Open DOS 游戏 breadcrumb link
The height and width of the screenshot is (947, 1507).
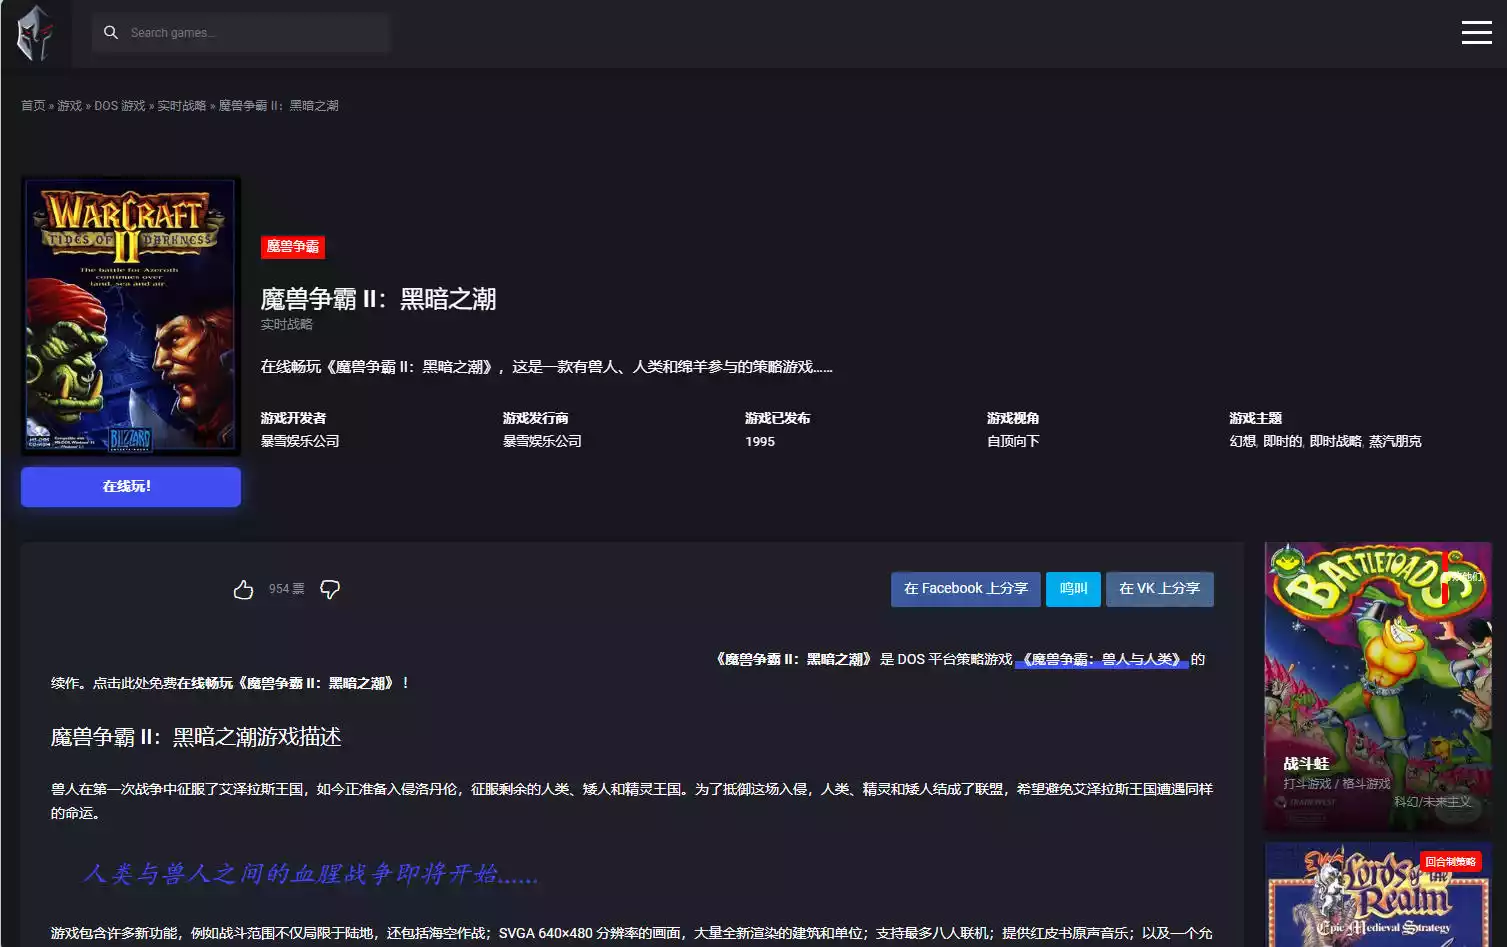120,106
